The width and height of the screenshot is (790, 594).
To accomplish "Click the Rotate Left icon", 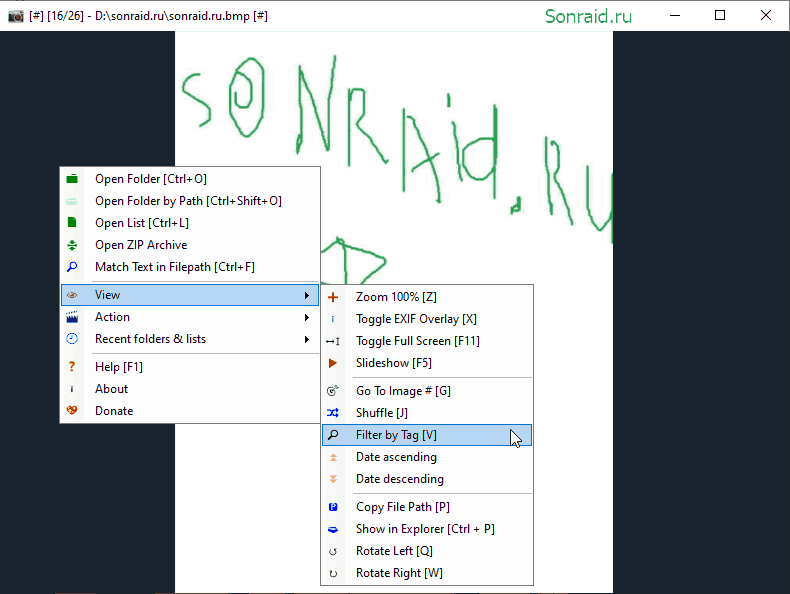I will click(333, 551).
